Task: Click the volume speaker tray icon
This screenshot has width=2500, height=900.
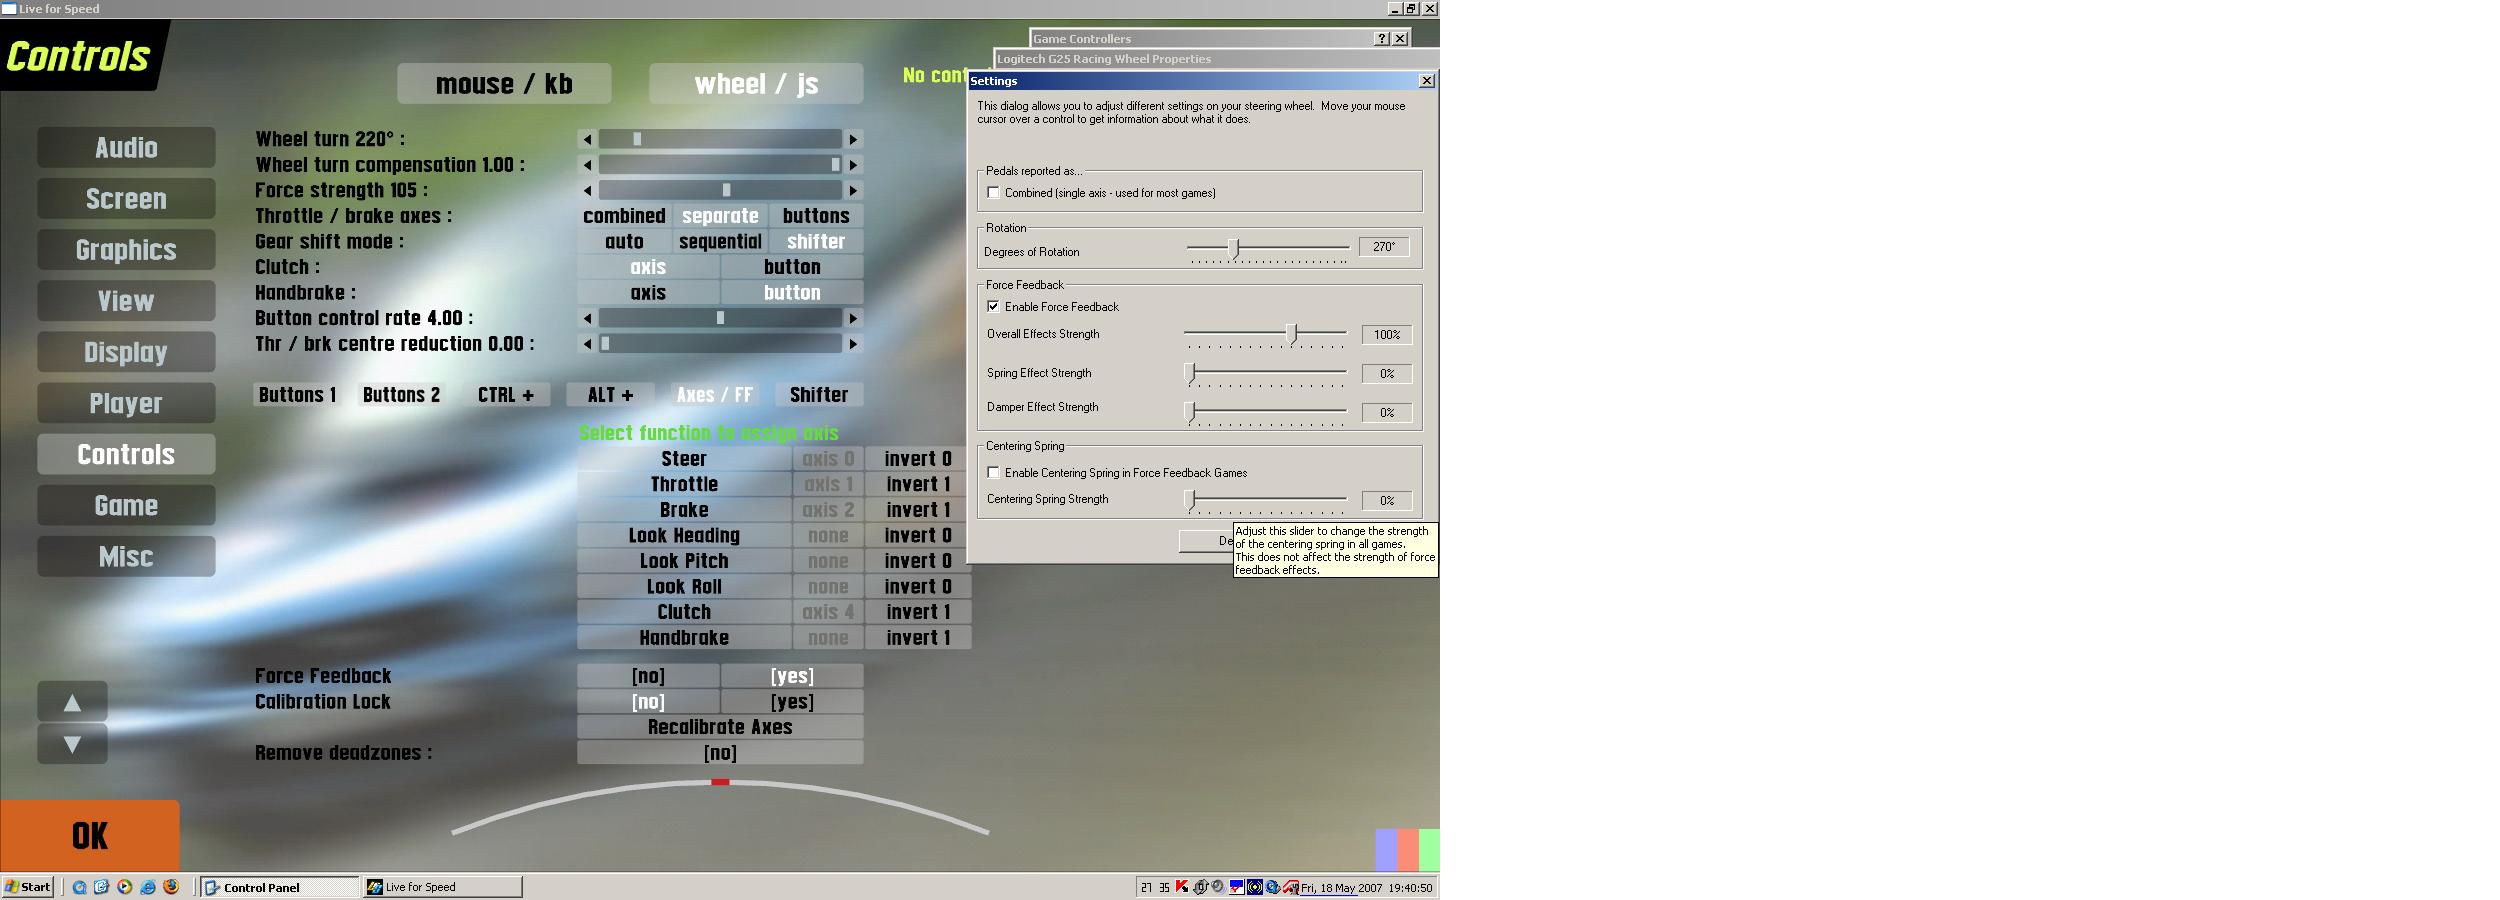Action: click(x=1218, y=887)
